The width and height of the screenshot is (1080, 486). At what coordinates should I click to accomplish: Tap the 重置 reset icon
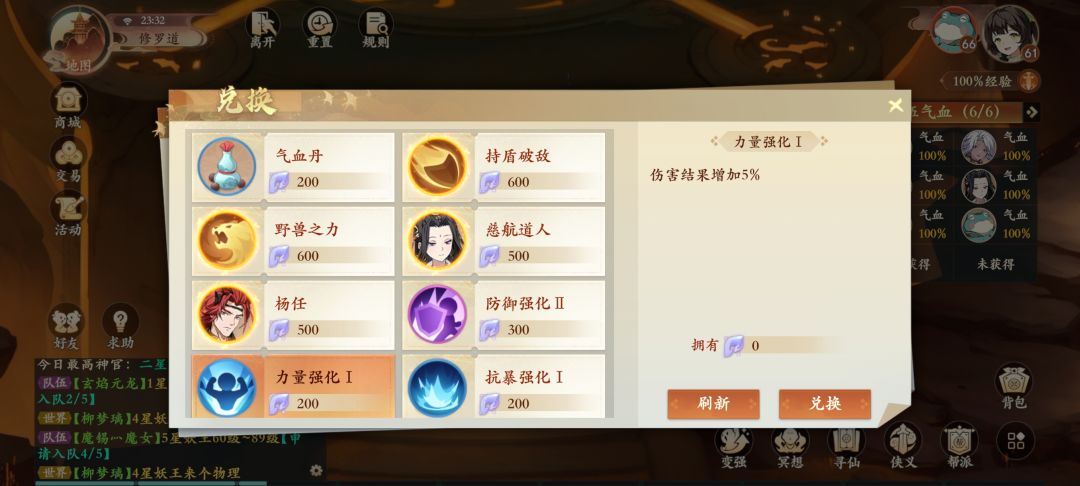320,29
